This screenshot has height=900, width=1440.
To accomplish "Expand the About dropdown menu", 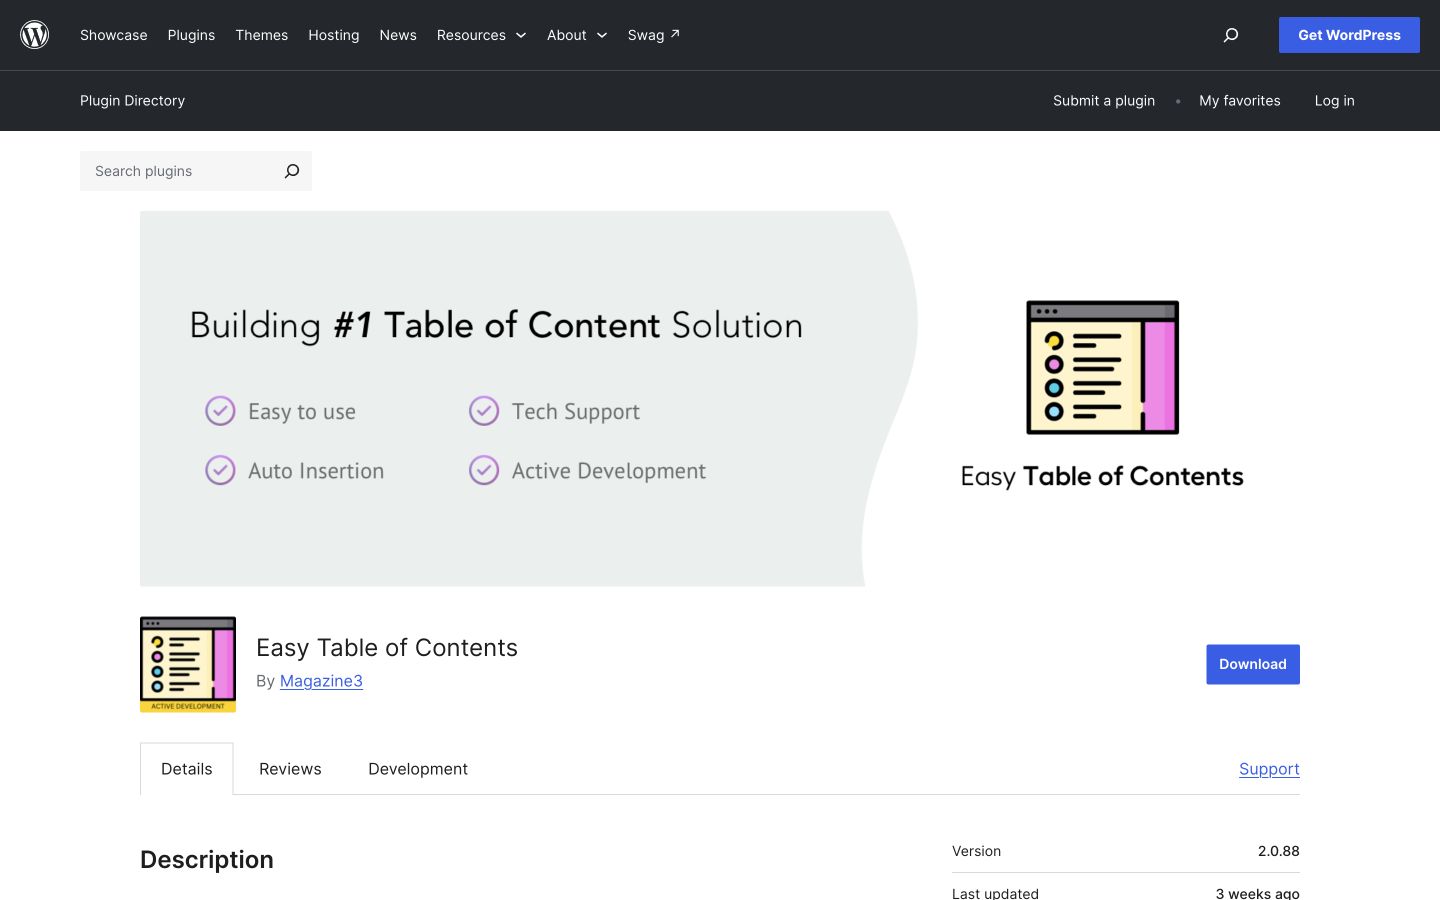I will [x=577, y=35].
